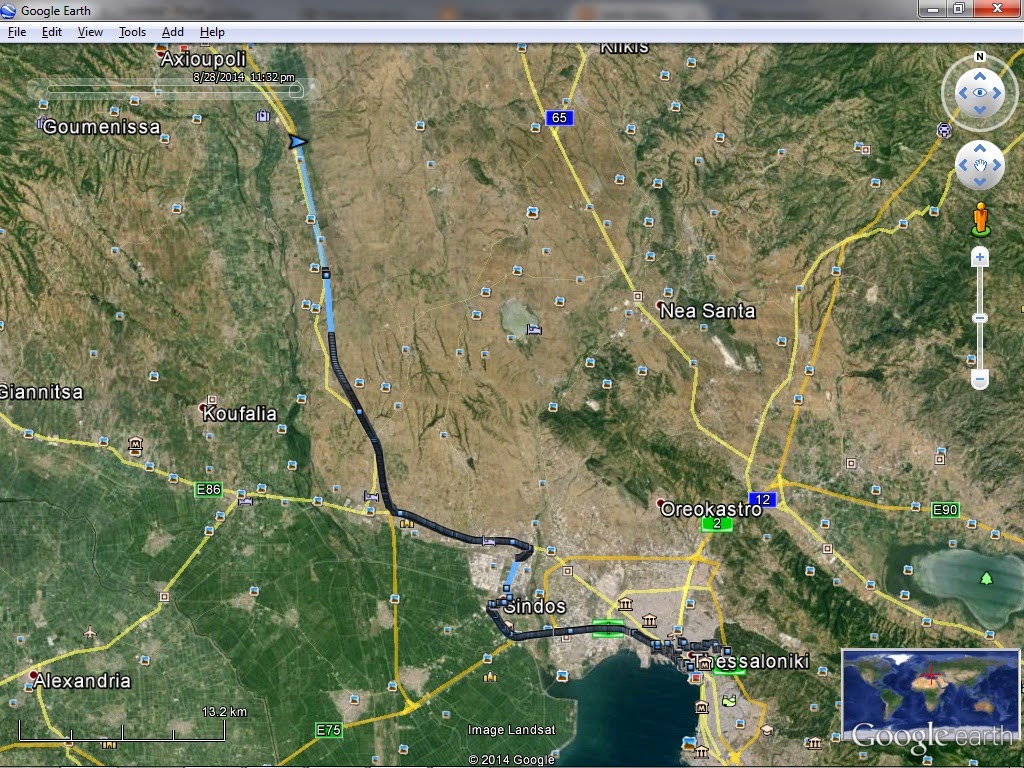Click the green route 2 shield
The height and width of the screenshot is (768, 1024).
coord(717,523)
